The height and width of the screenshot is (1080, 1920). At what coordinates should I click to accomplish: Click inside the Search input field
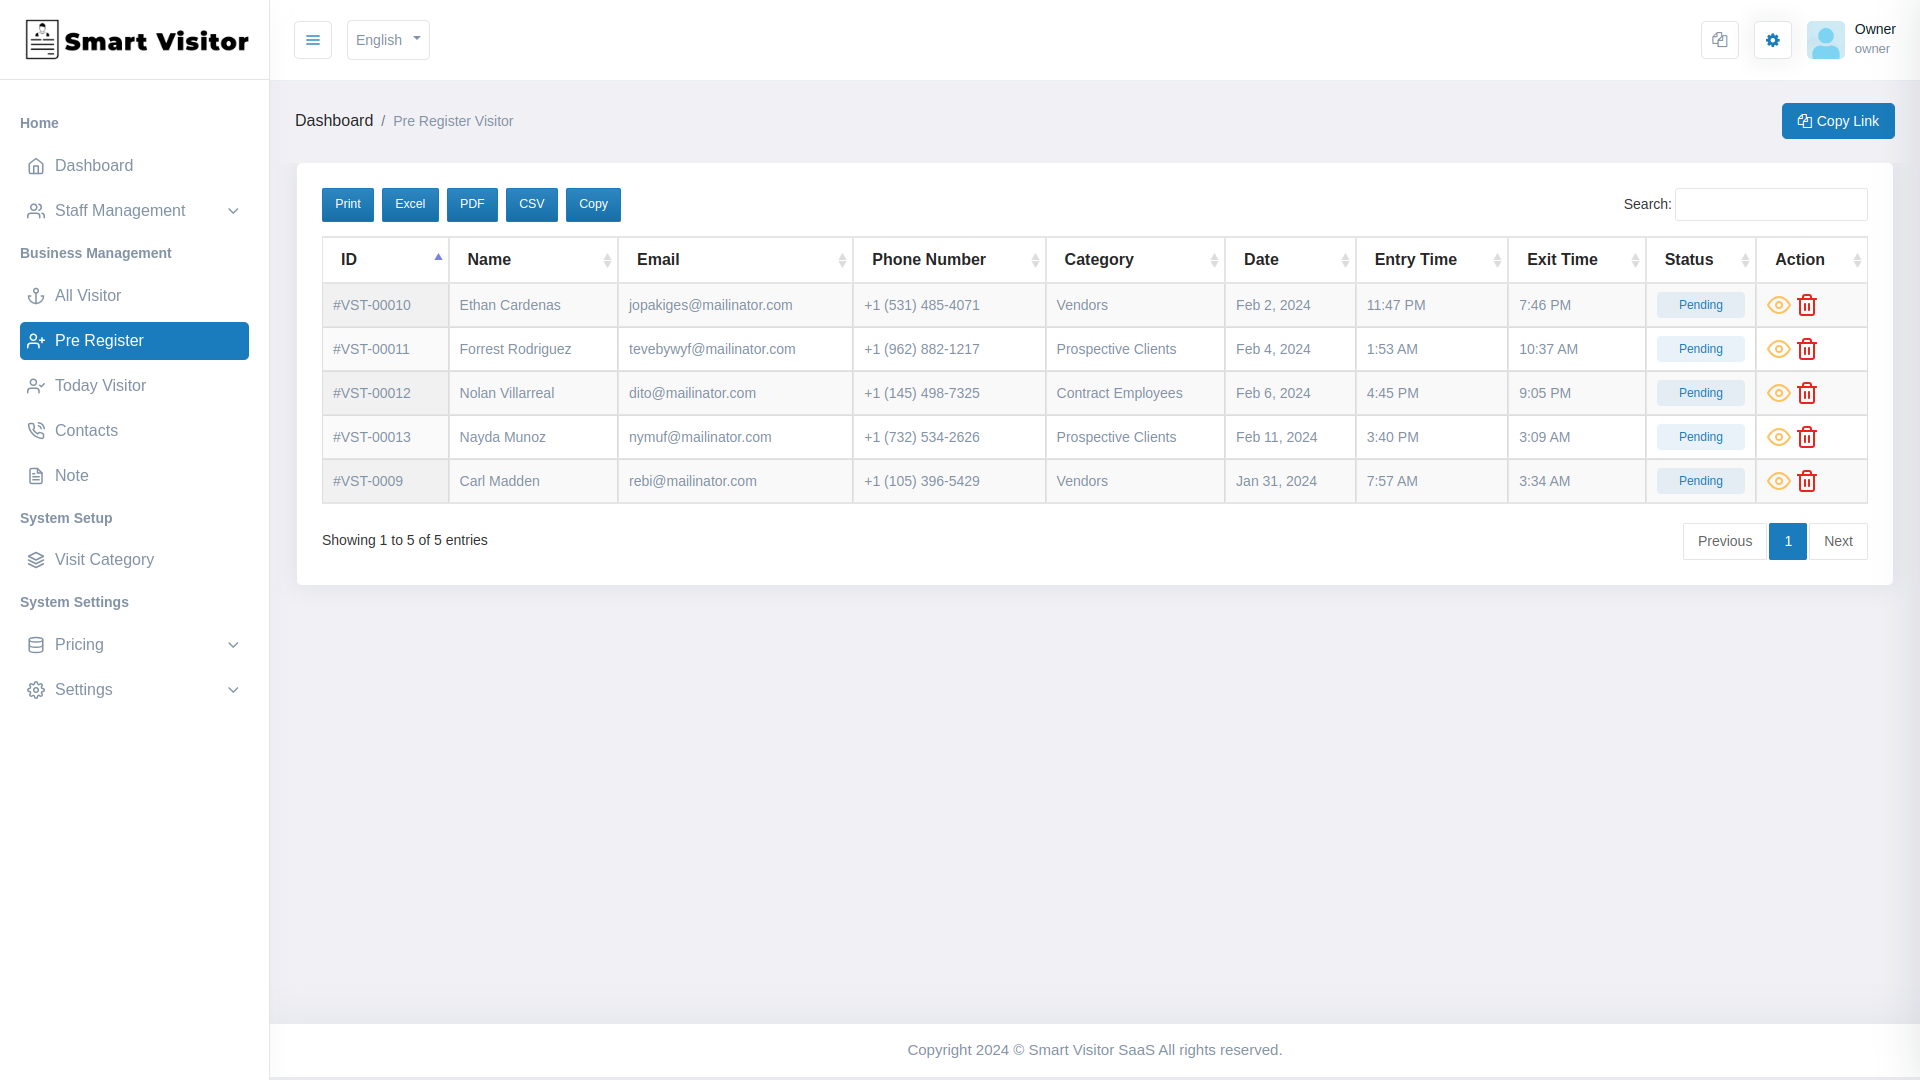1770,204
